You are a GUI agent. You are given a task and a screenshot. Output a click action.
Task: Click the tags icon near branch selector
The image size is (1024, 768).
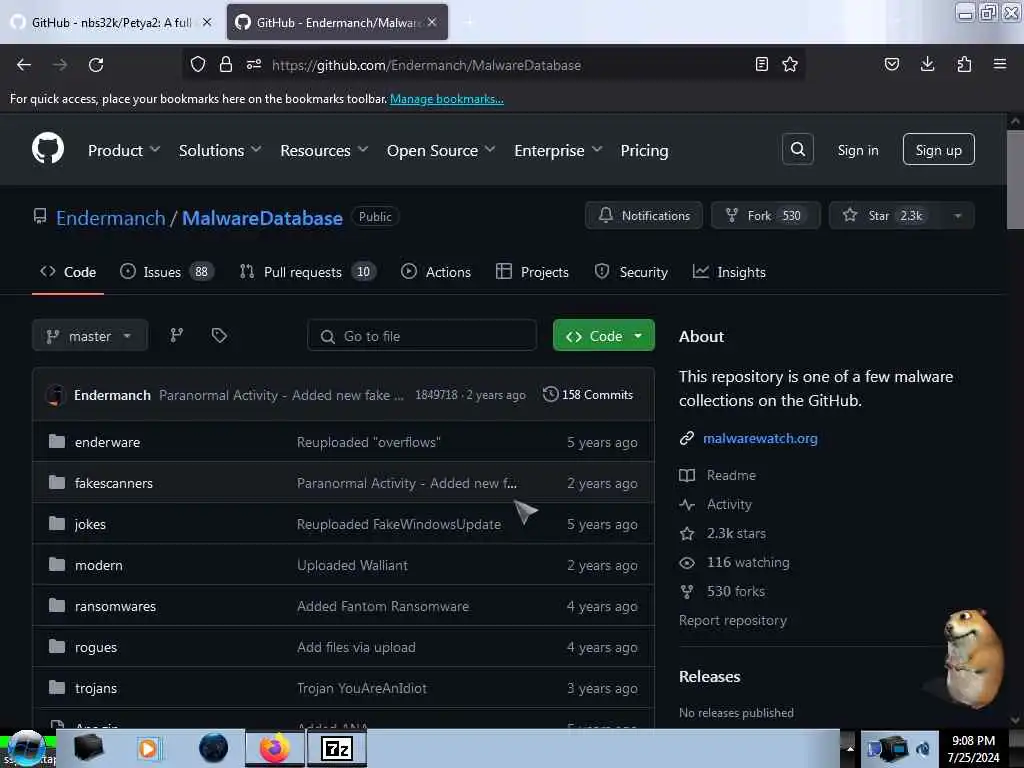pyautogui.click(x=219, y=336)
